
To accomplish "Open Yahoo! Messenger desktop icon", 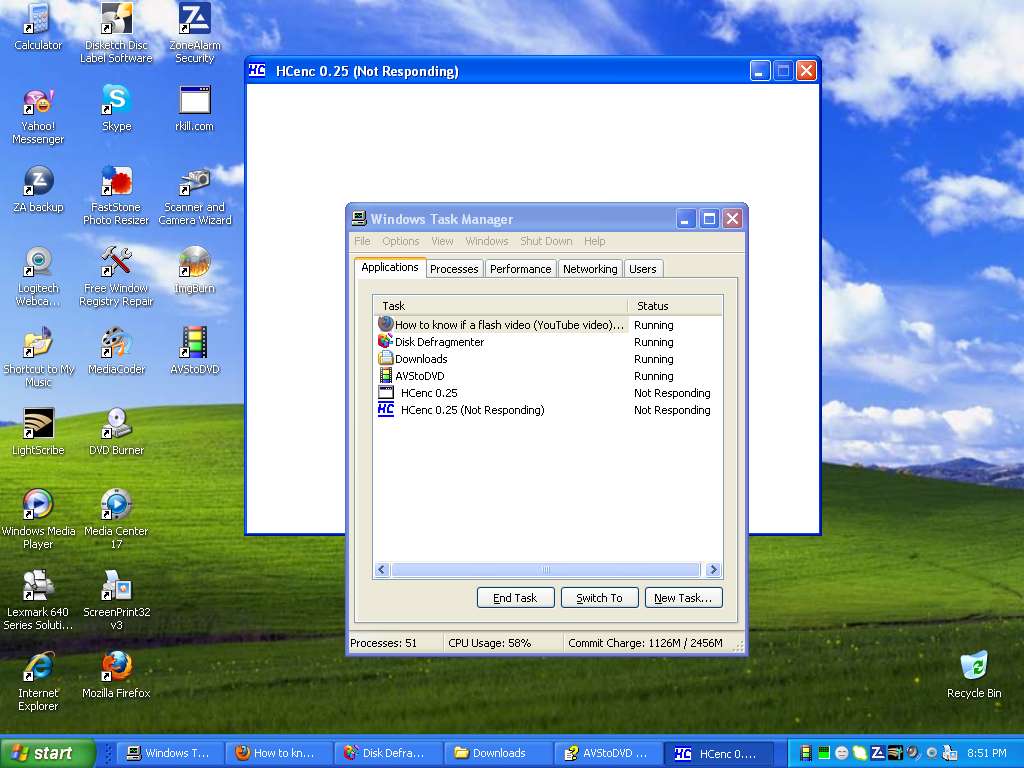I will pyautogui.click(x=38, y=116).
